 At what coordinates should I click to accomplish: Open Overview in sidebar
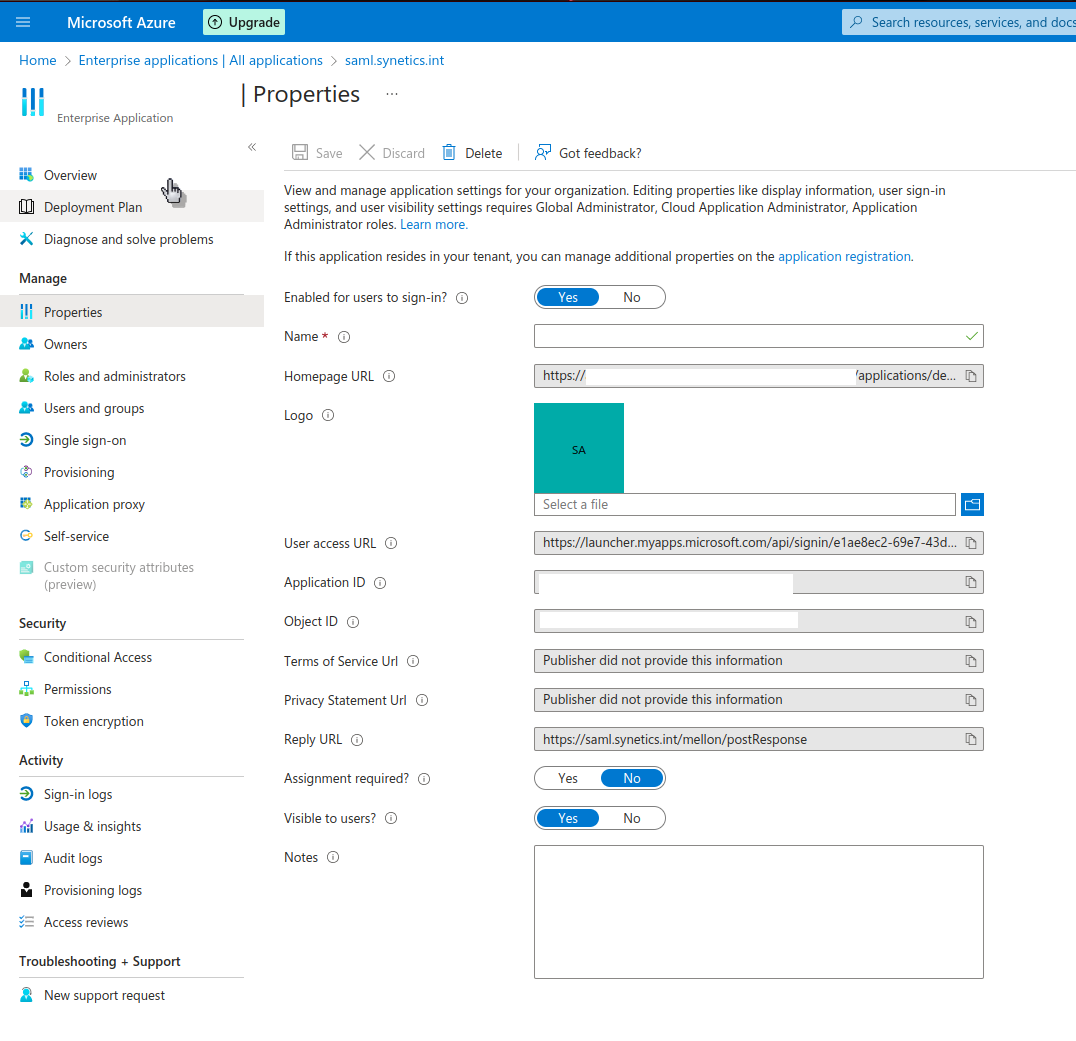pyautogui.click(x=132, y=175)
